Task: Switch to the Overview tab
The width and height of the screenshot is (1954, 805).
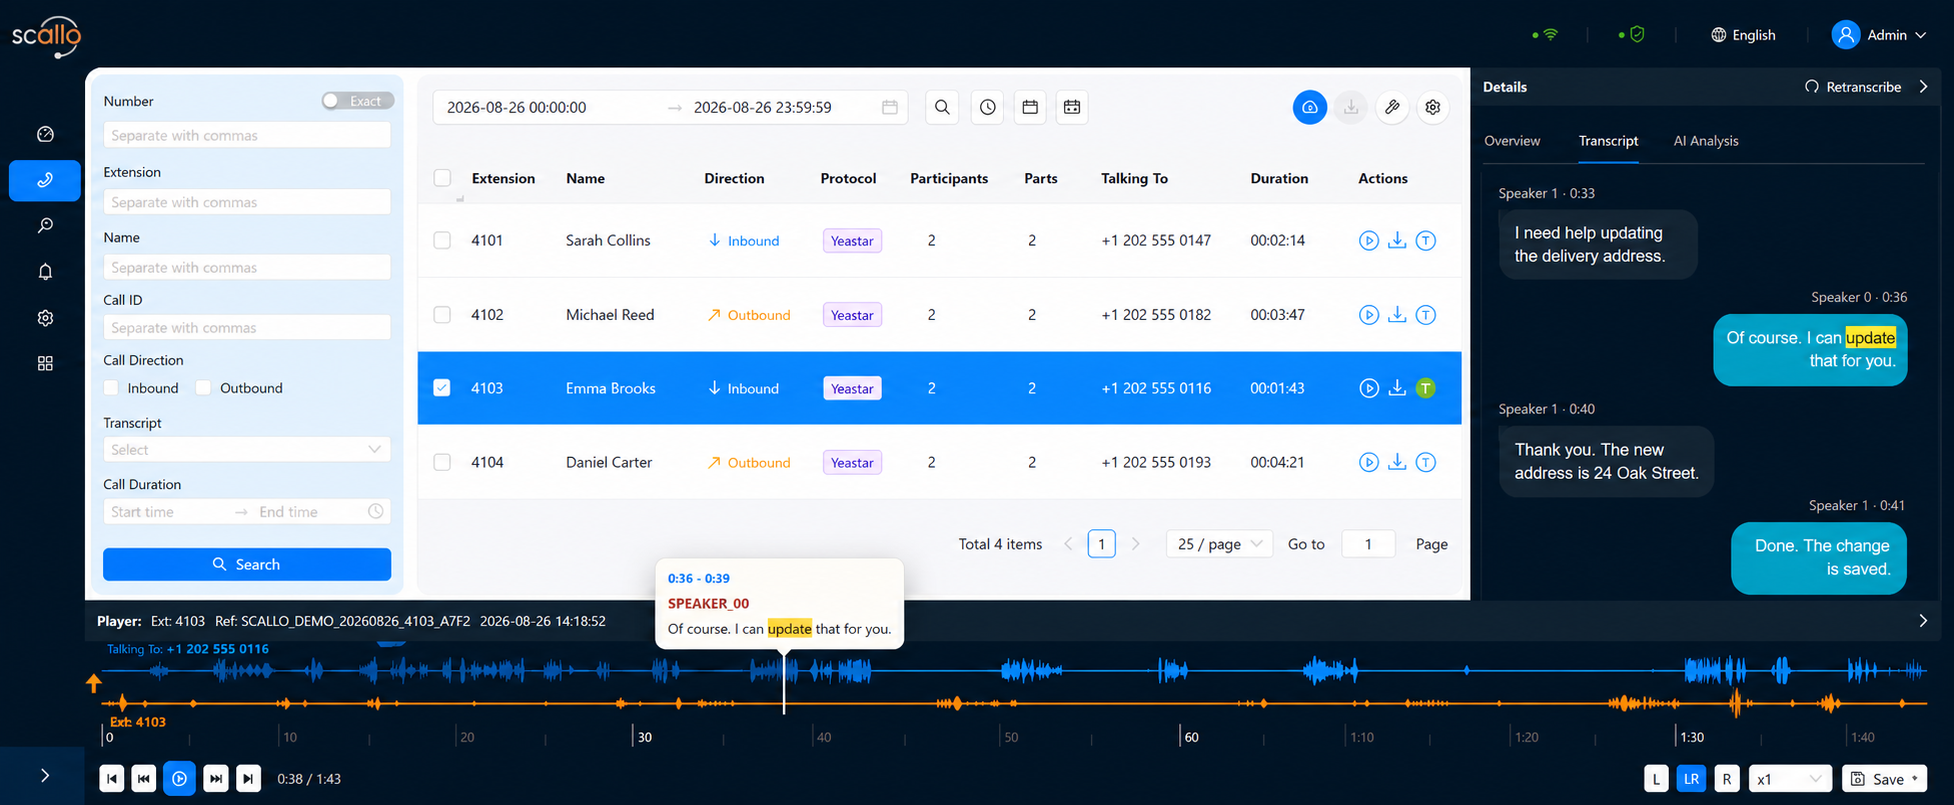Action: [1512, 141]
